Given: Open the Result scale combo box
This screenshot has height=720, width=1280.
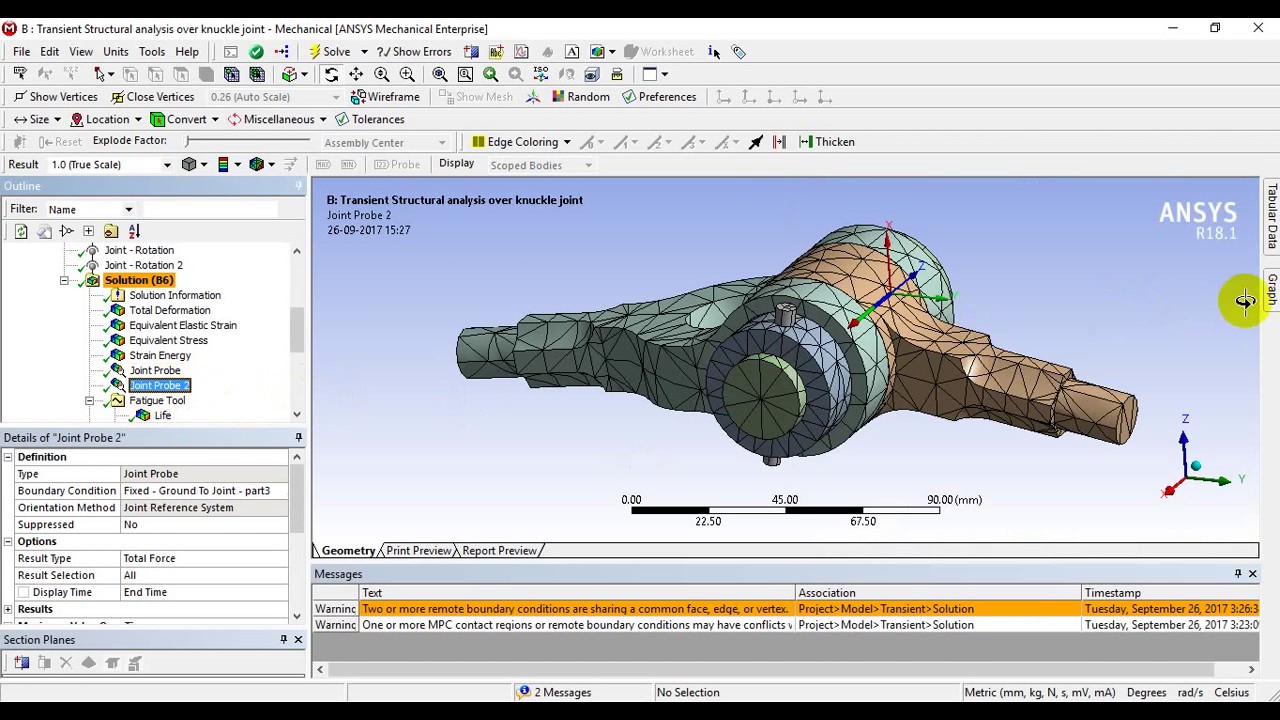Looking at the screenshot, I should [x=110, y=165].
